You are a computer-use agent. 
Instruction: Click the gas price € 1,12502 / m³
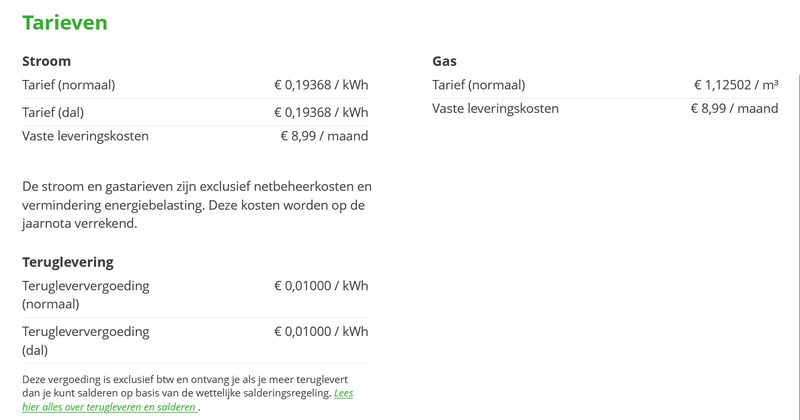(736, 85)
